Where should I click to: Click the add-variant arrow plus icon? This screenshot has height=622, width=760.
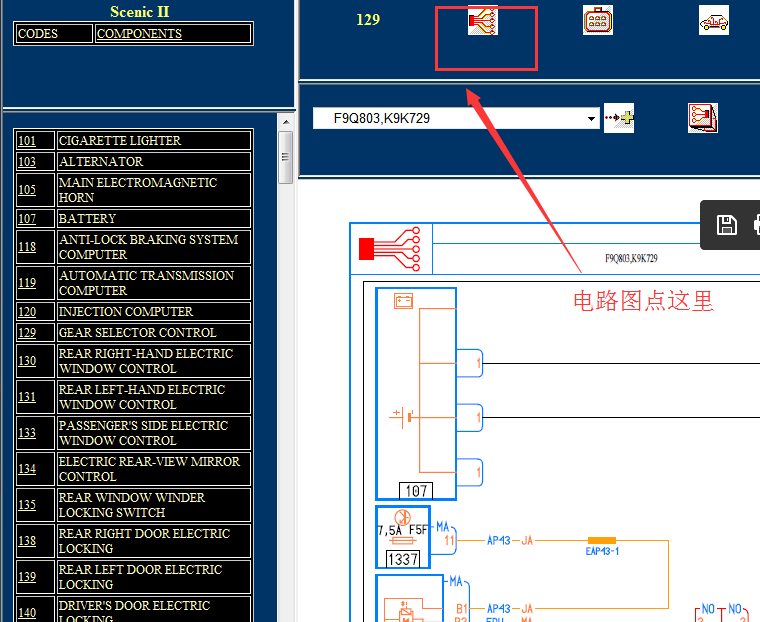click(x=619, y=118)
